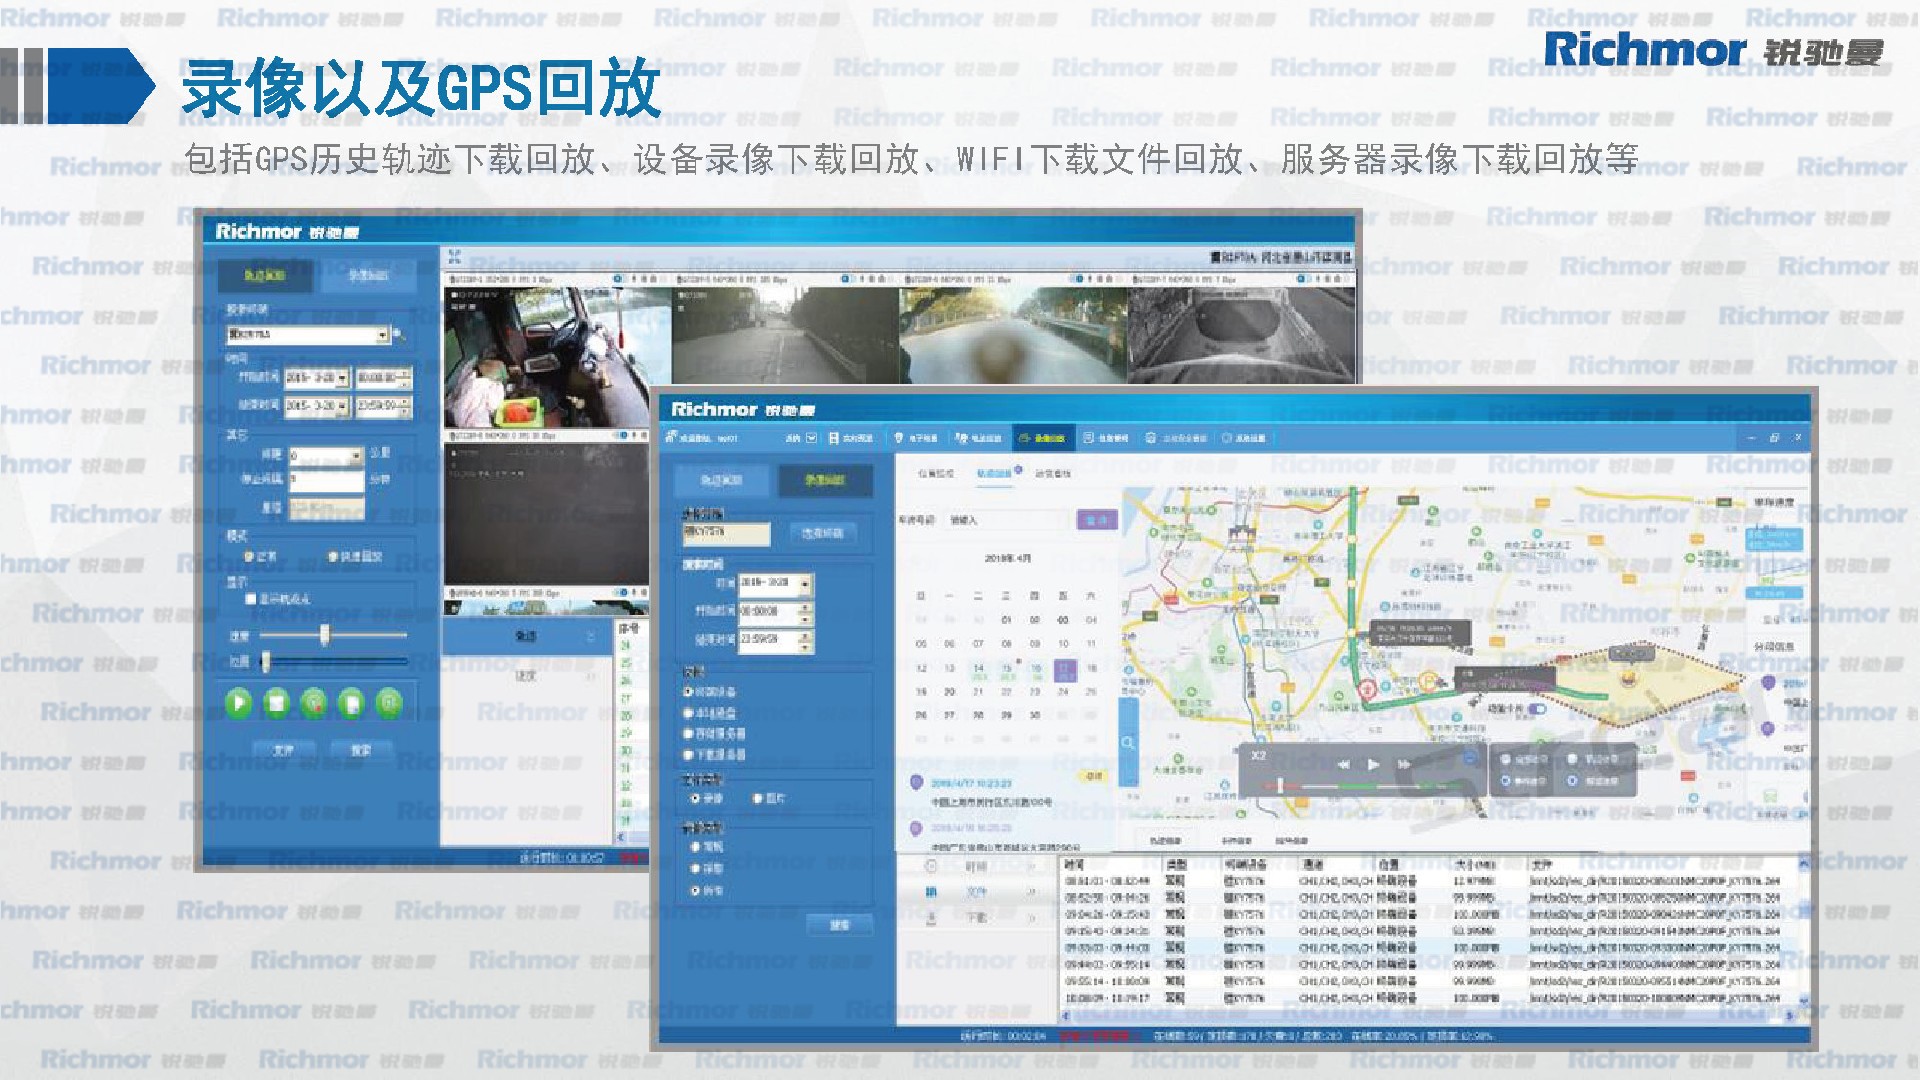Open end date dropdown in back window
Viewport: 1920px width, 1080px height.
342,406
